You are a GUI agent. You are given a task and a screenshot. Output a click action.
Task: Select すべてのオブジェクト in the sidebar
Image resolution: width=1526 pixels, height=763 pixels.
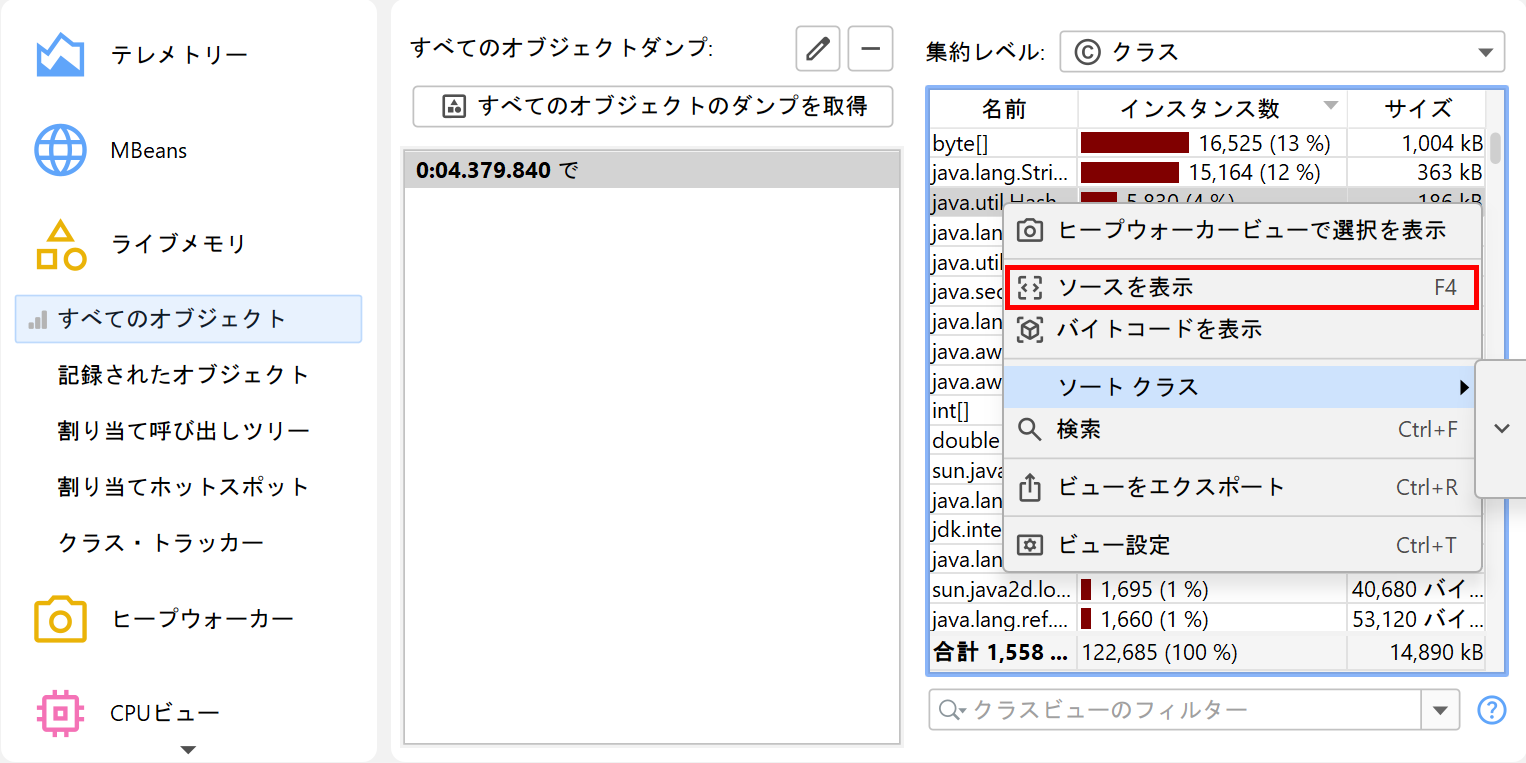click(189, 319)
